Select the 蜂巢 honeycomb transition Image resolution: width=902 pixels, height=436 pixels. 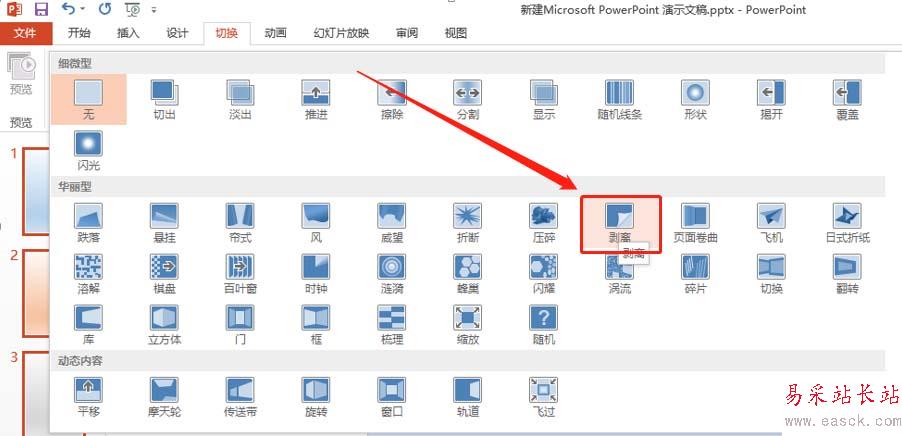[468, 273]
